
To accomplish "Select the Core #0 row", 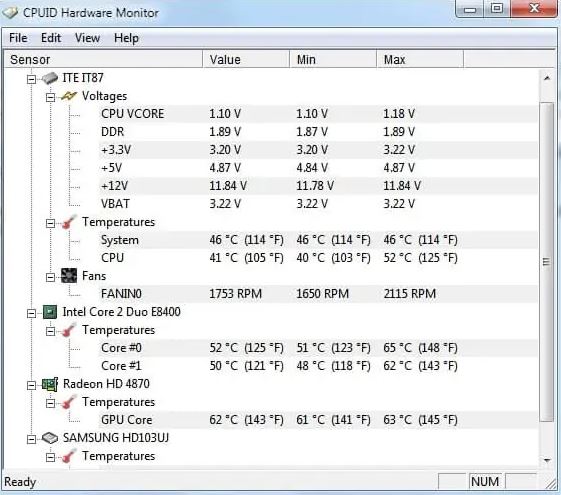I will point(318,348).
